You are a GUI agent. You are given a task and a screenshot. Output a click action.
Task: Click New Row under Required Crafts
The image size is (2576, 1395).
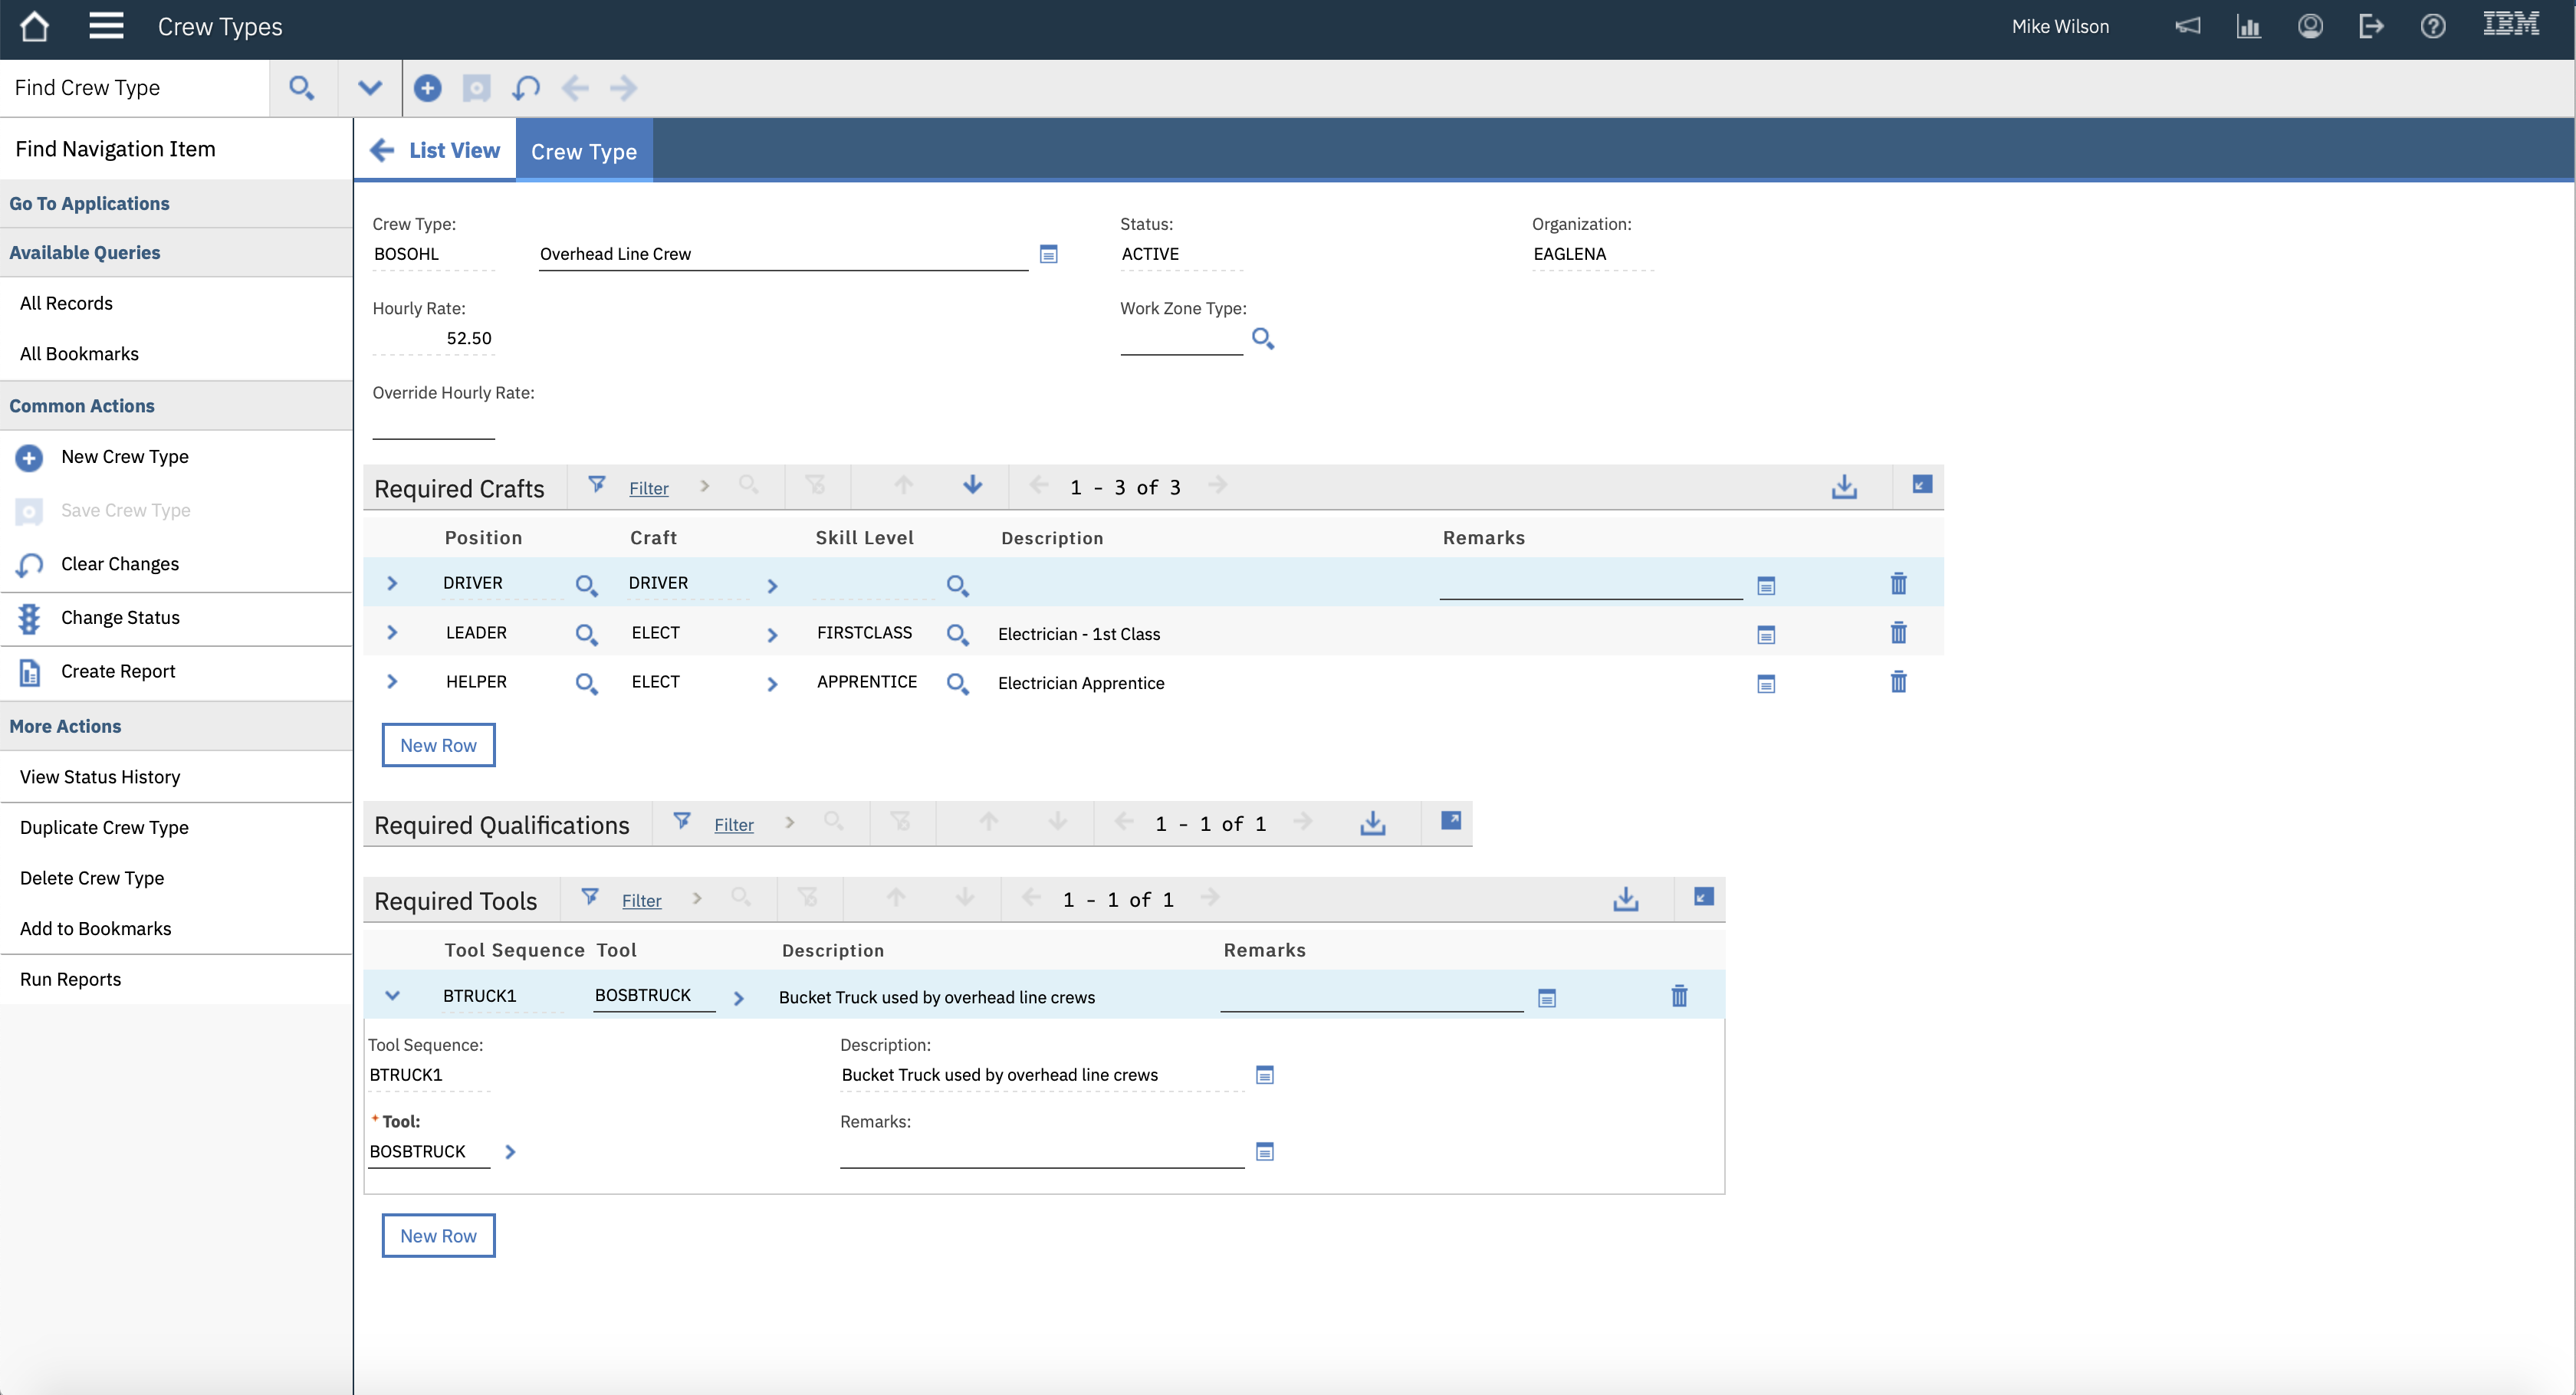coord(438,745)
